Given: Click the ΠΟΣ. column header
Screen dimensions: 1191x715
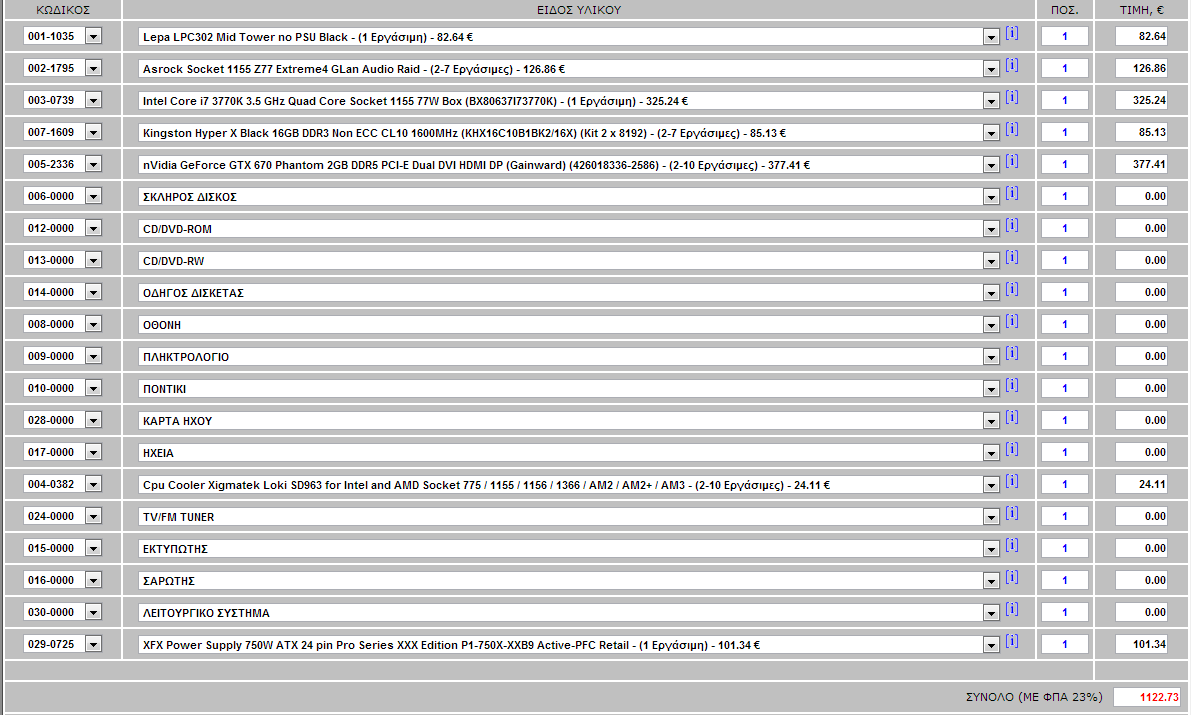Looking at the screenshot, I should [1064, 10].
